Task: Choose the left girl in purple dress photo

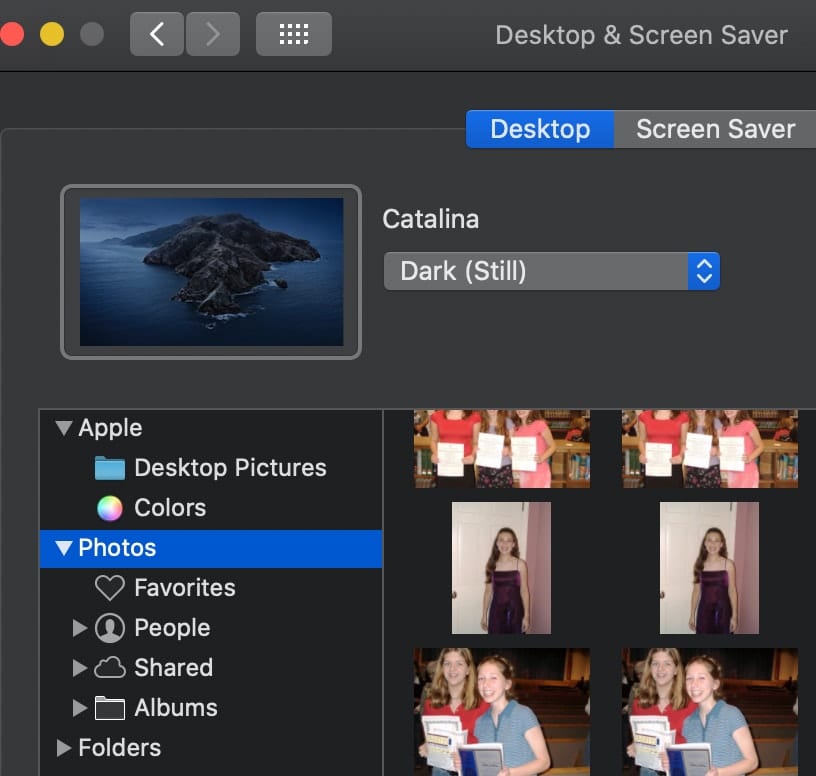Action: [x=501, y=568]
